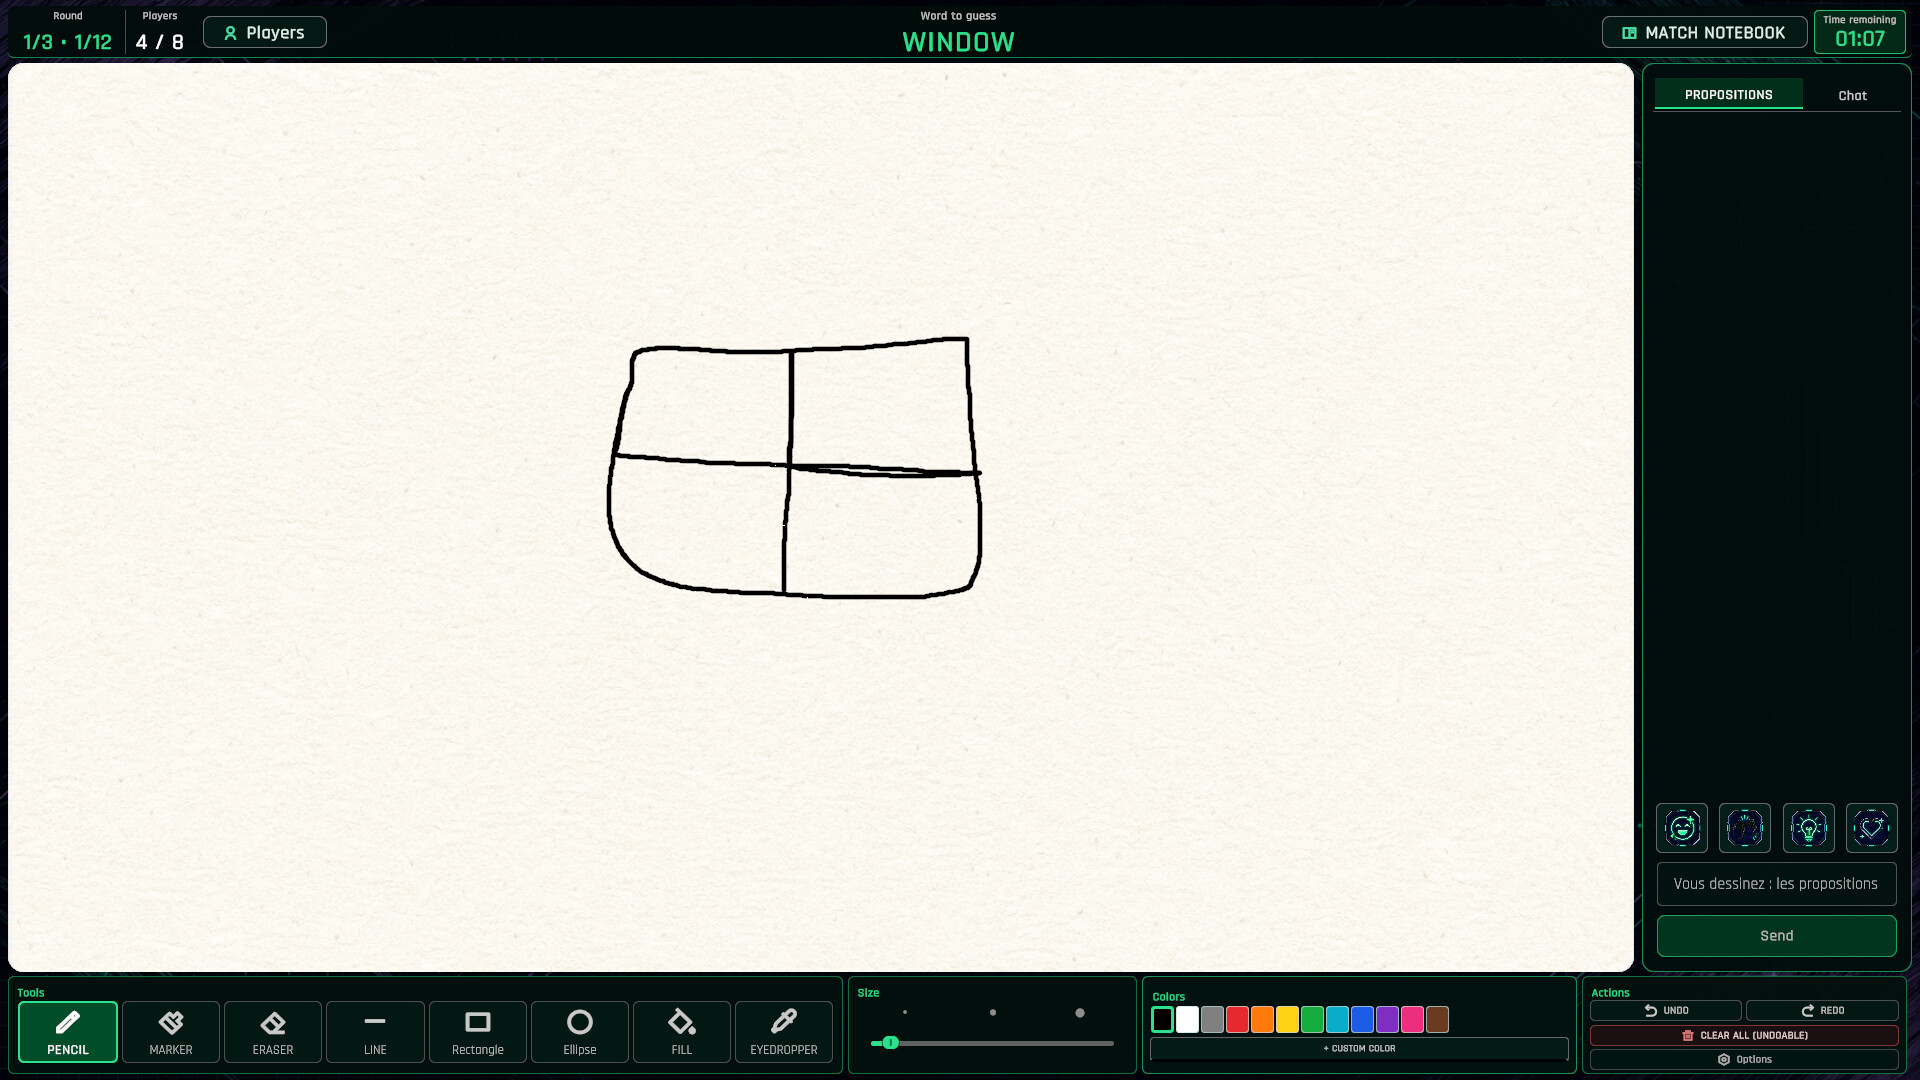Add a custom color
The height and width of the screenshot is (1080, 1920).
click(x=1359, y=1049)
